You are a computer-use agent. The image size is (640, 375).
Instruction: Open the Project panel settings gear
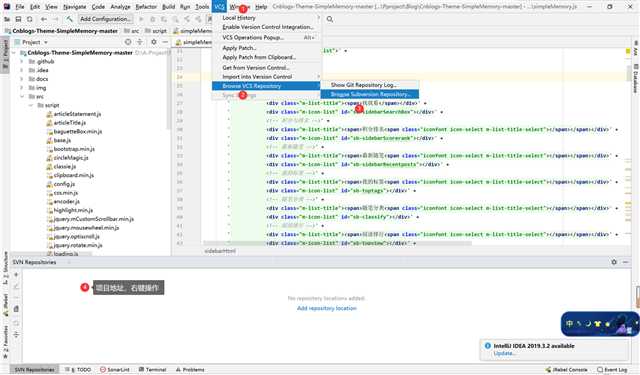(x=153, y=42)
